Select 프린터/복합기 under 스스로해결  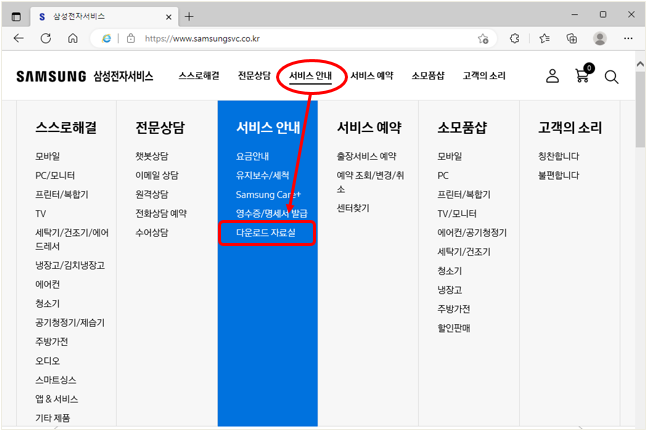[x=62, y=194]
